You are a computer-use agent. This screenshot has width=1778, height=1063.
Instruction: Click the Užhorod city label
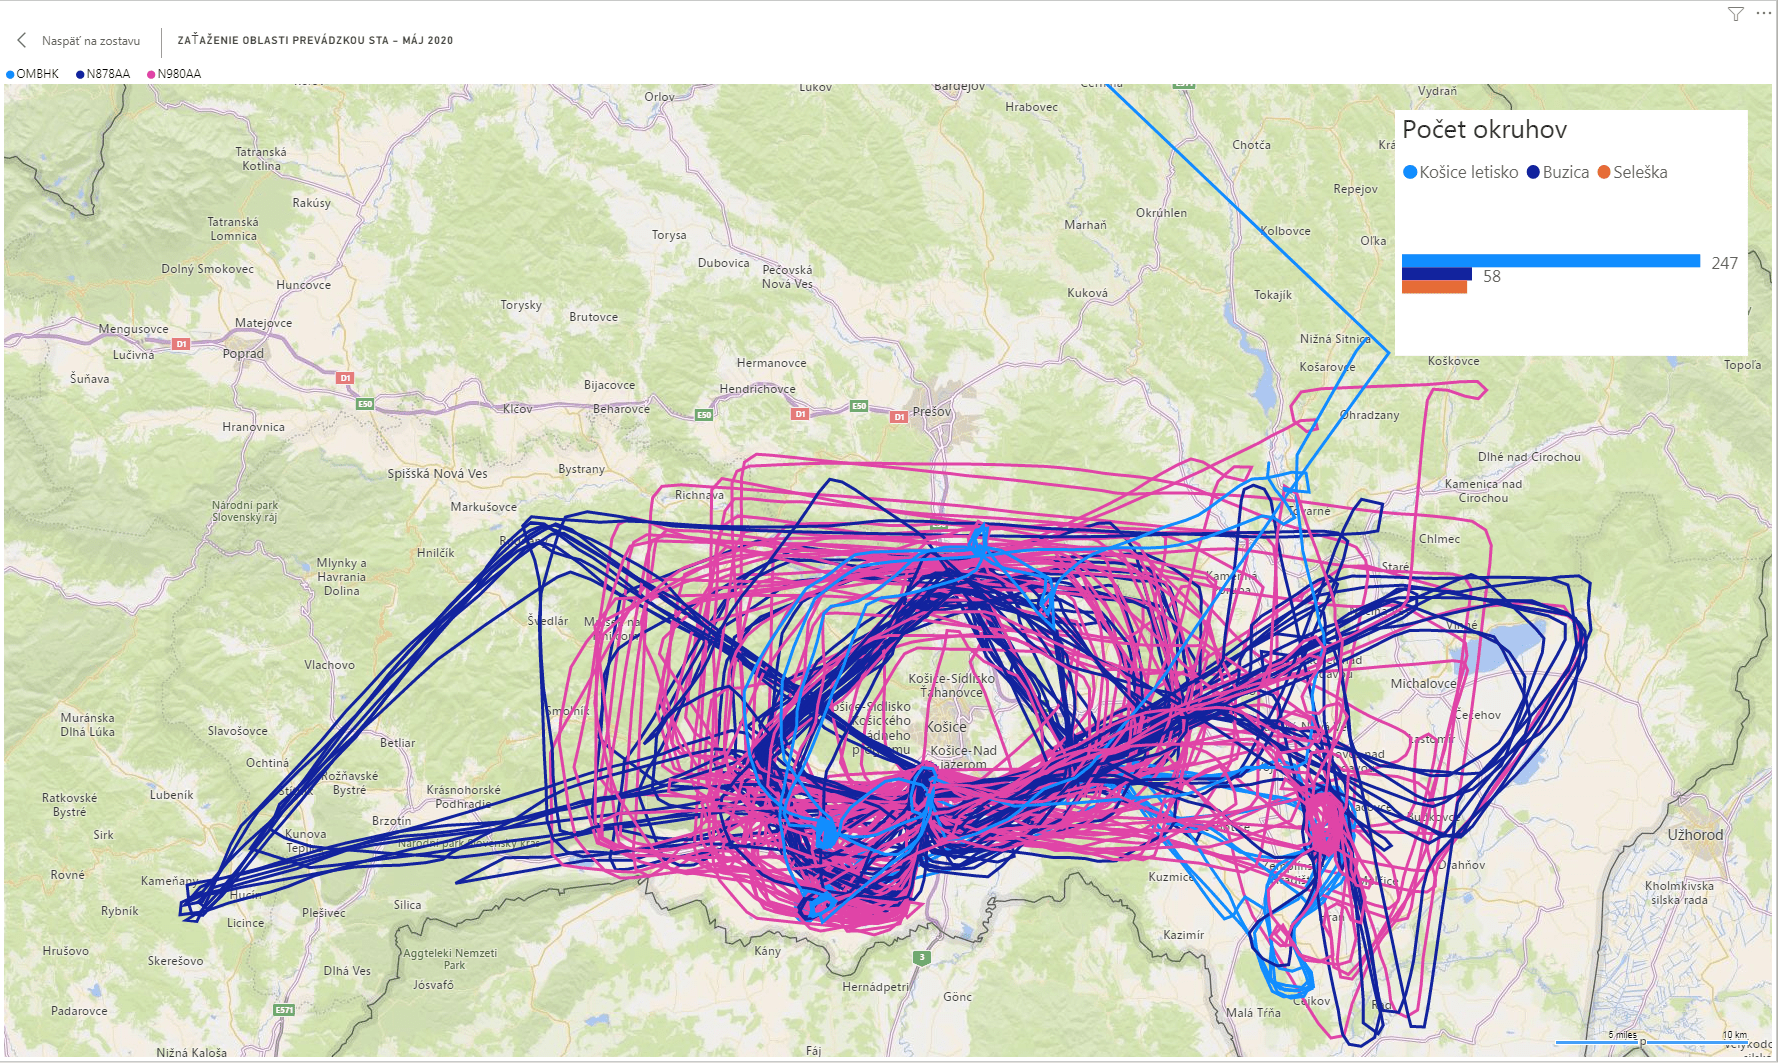[1695, 834]
